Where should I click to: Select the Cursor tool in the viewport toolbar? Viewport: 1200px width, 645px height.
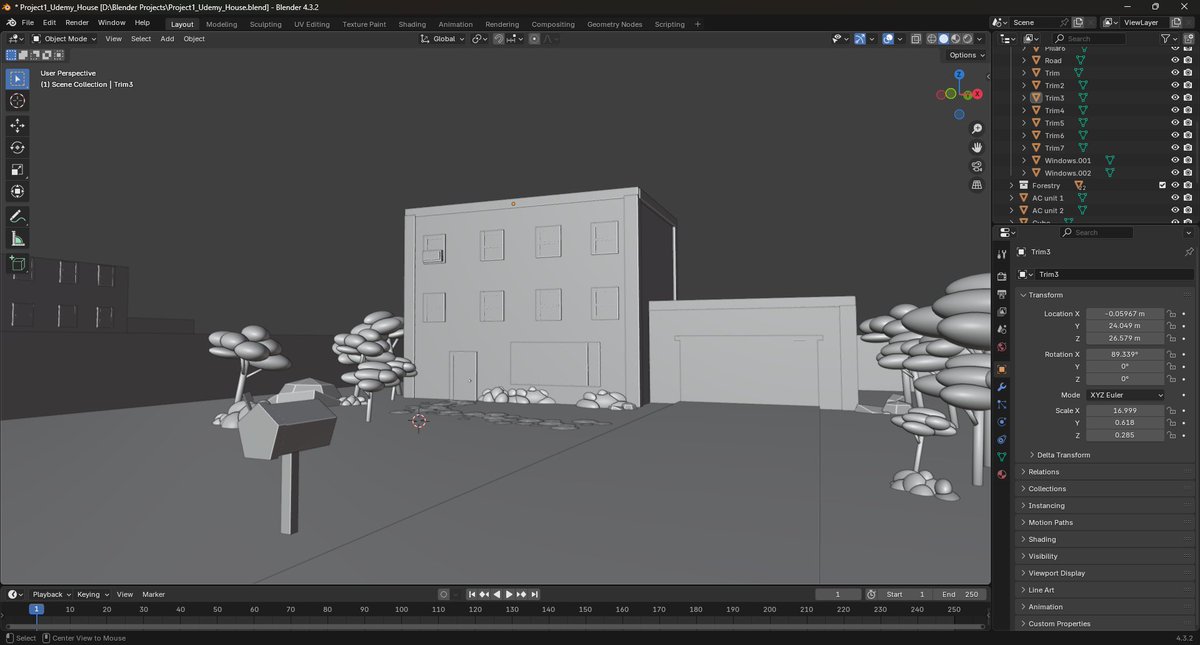click(17, 101)
